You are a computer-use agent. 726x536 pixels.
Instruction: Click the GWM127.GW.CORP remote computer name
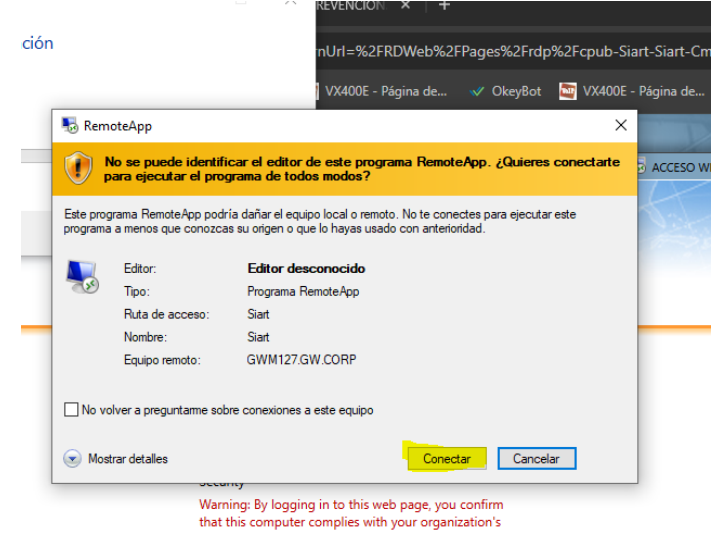coord(296,360)
